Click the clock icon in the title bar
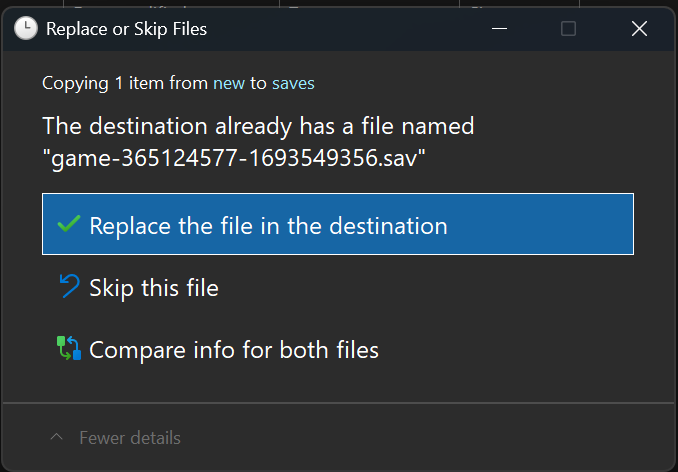 click(26, 29)
